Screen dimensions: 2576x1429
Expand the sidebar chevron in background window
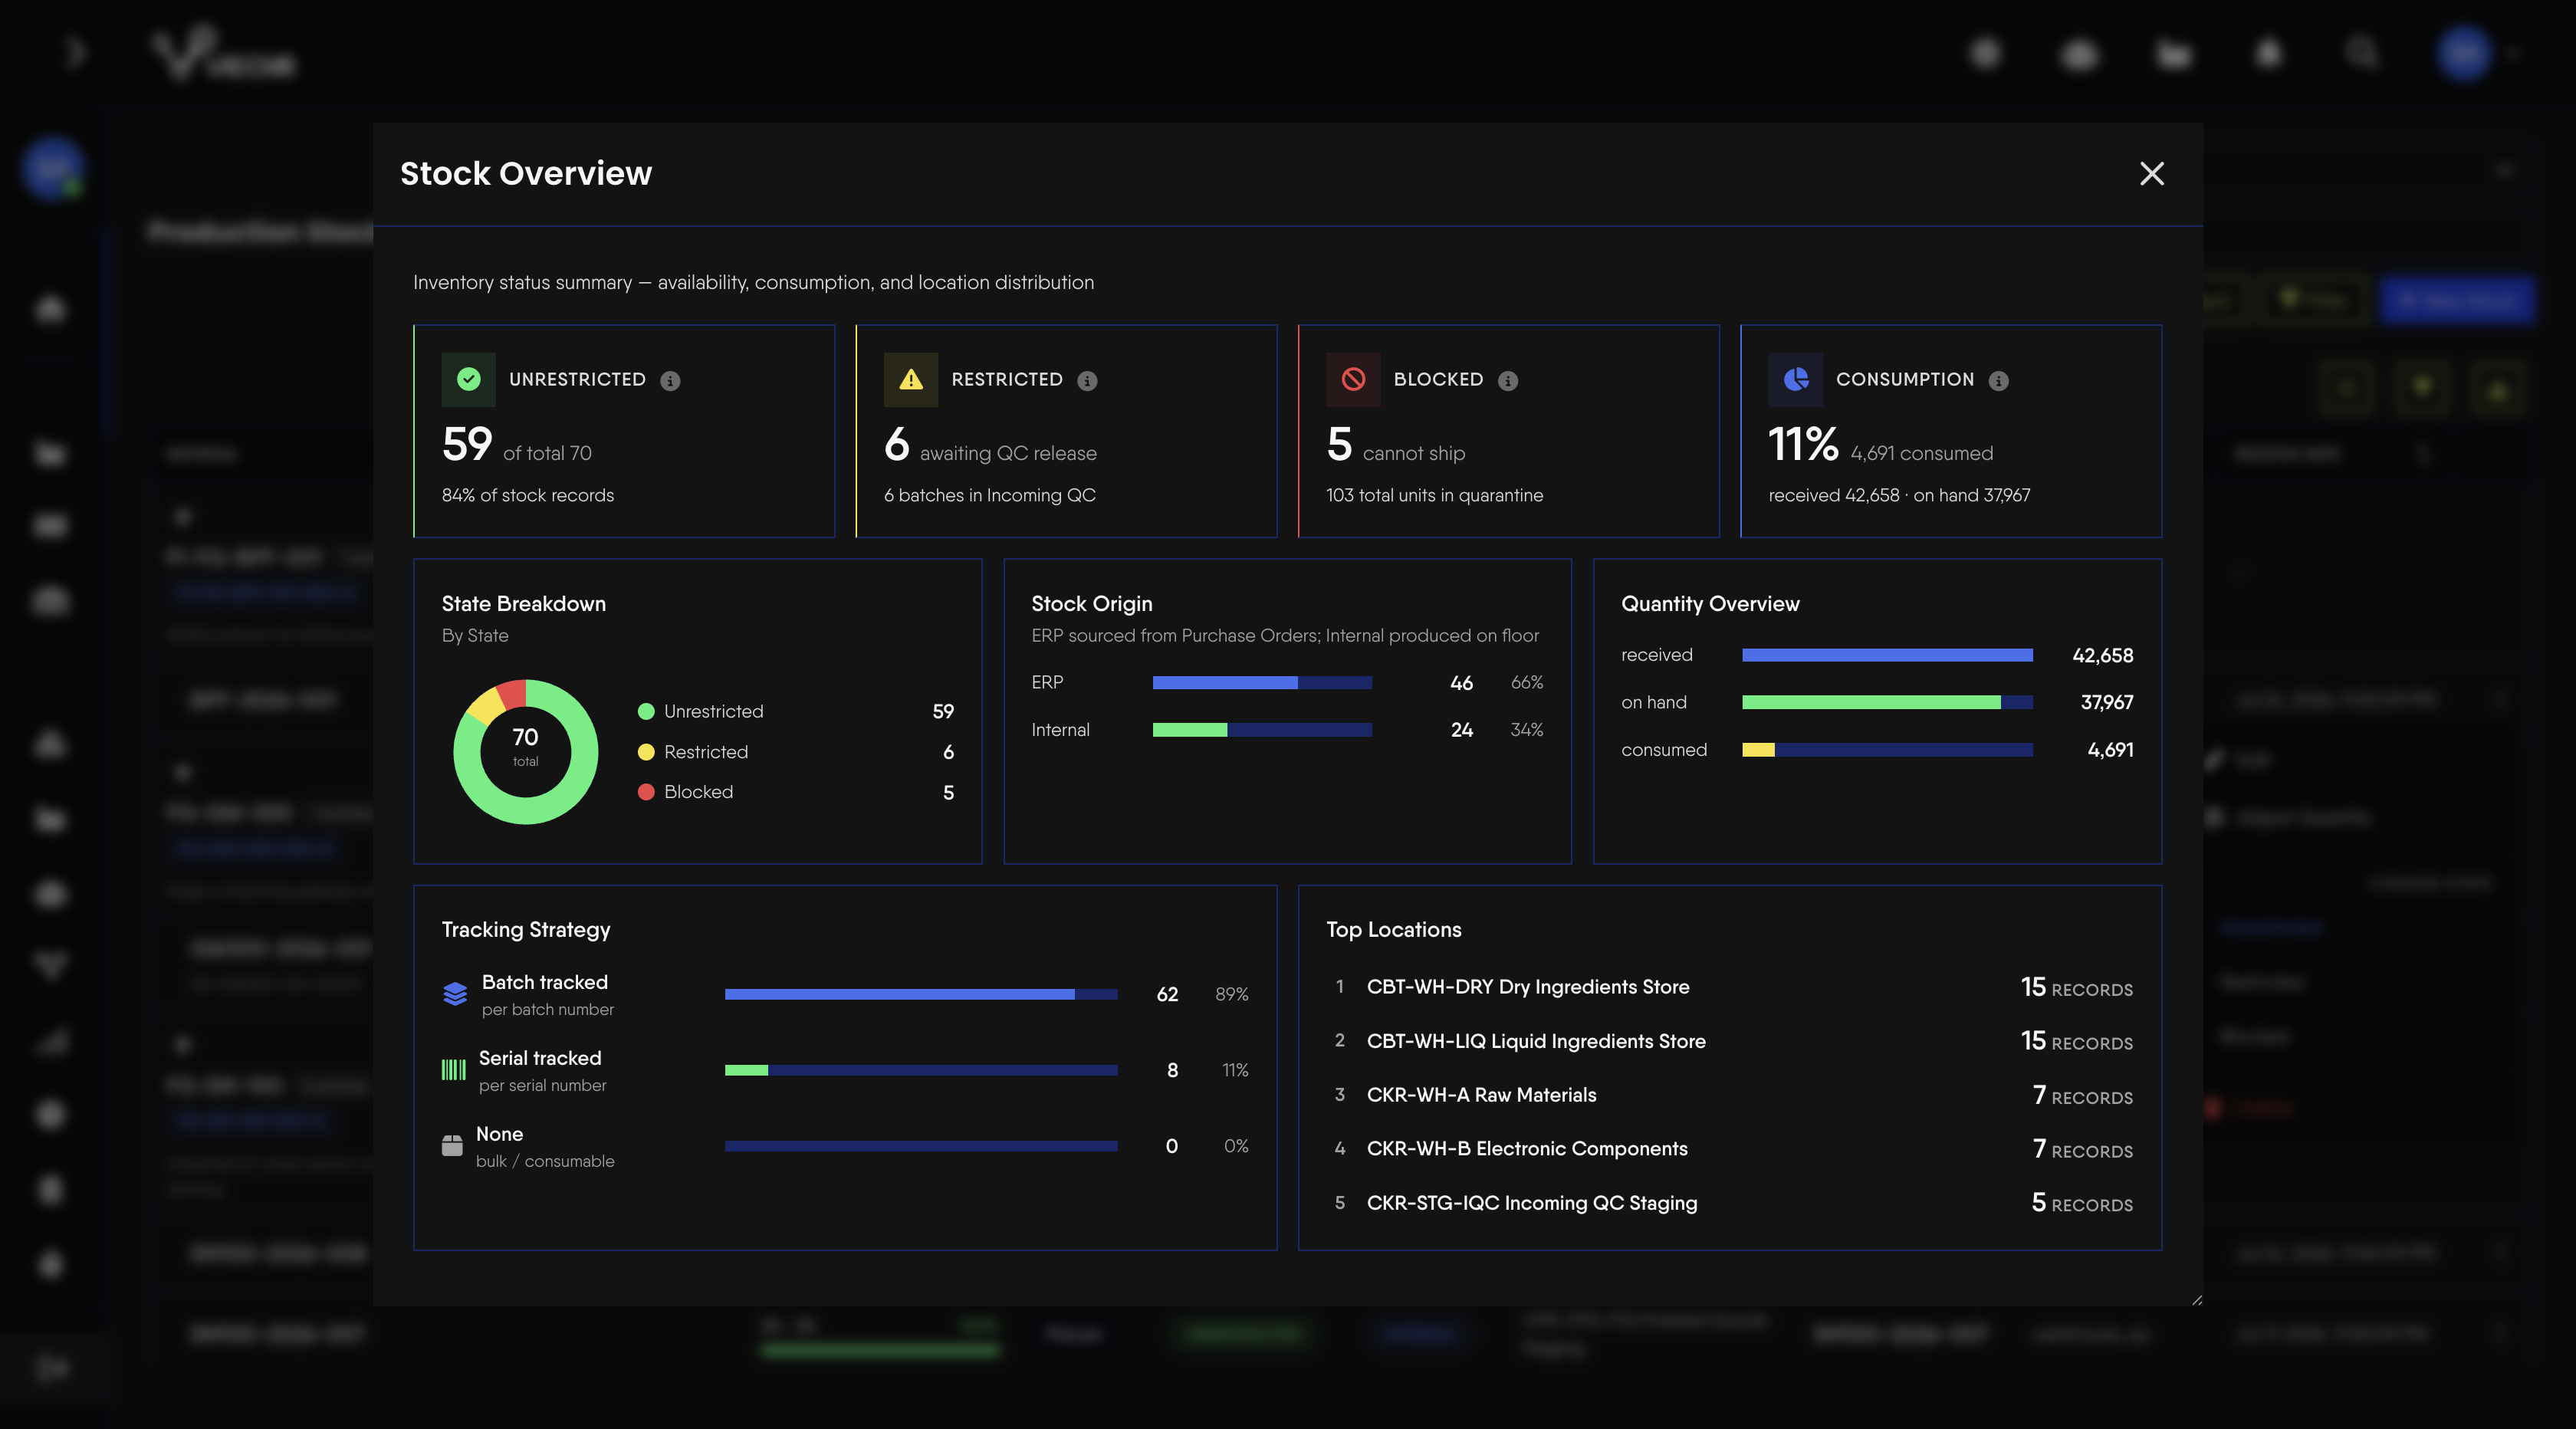pyautogui.click(x=76, y=52)
